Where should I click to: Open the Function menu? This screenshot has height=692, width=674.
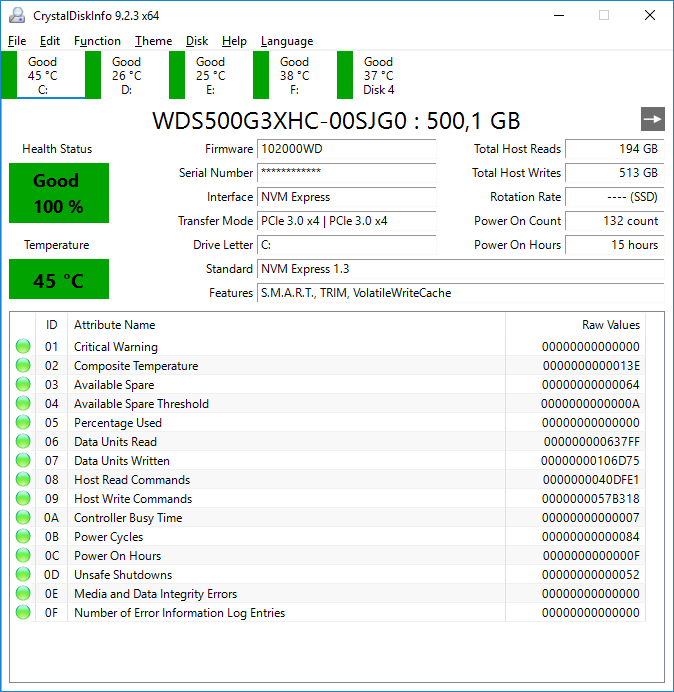click(97, 41)
